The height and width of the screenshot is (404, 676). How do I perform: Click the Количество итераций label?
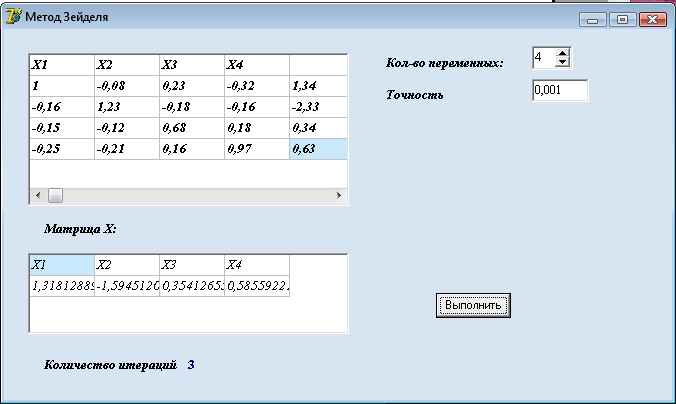coord(110,365)
